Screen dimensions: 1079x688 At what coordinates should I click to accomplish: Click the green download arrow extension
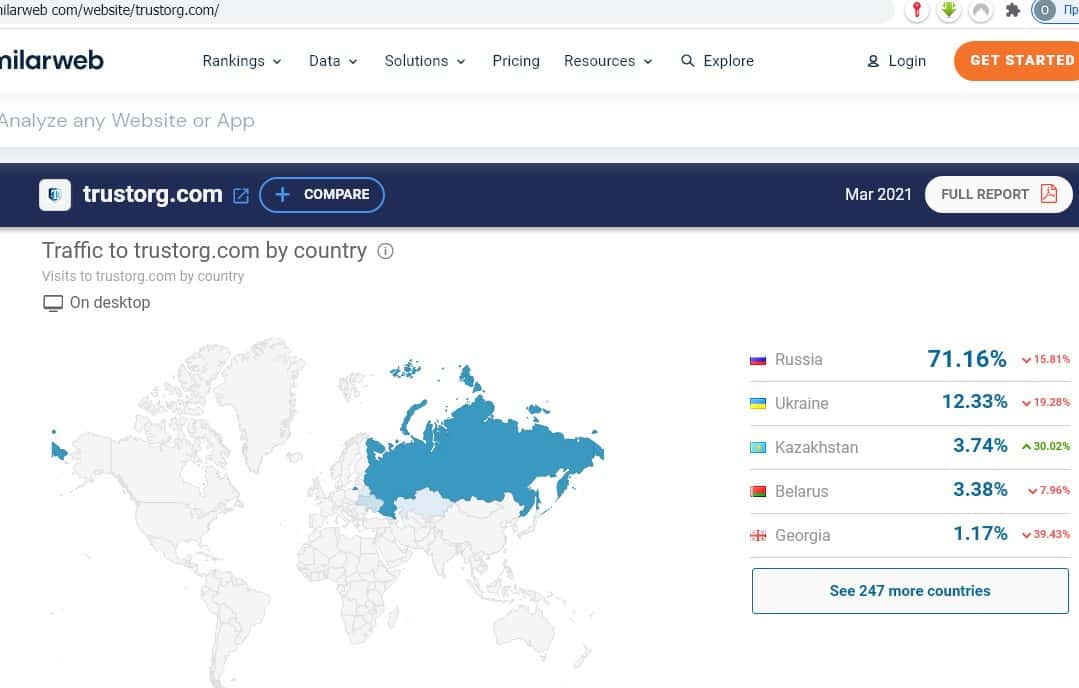tap(949, 11)
